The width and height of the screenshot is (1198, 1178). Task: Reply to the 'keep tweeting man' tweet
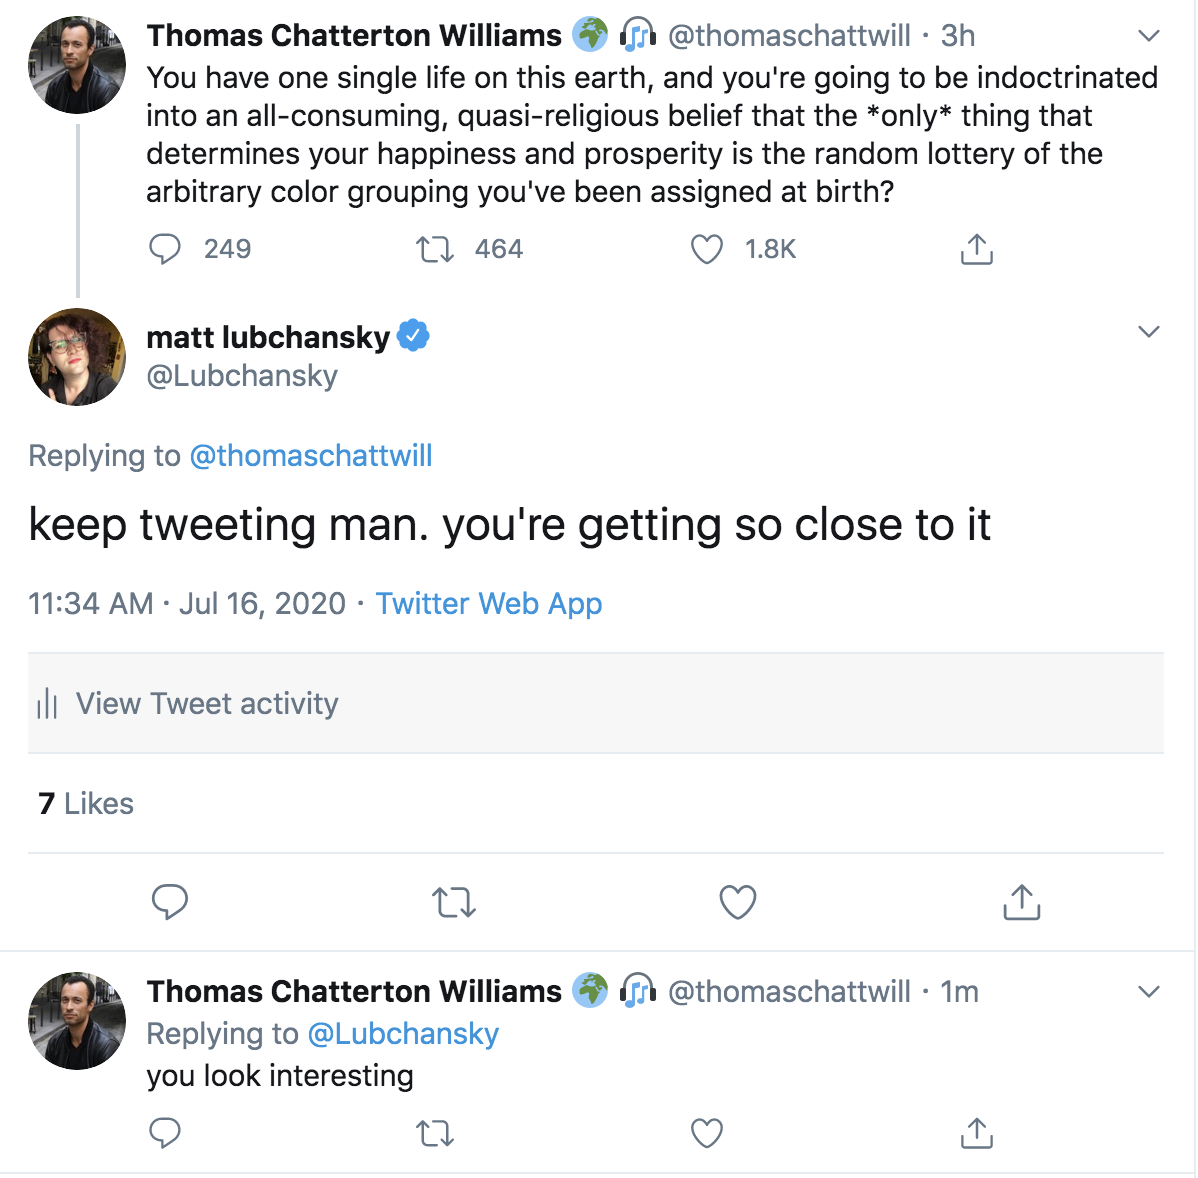click(x=170, y=902)
